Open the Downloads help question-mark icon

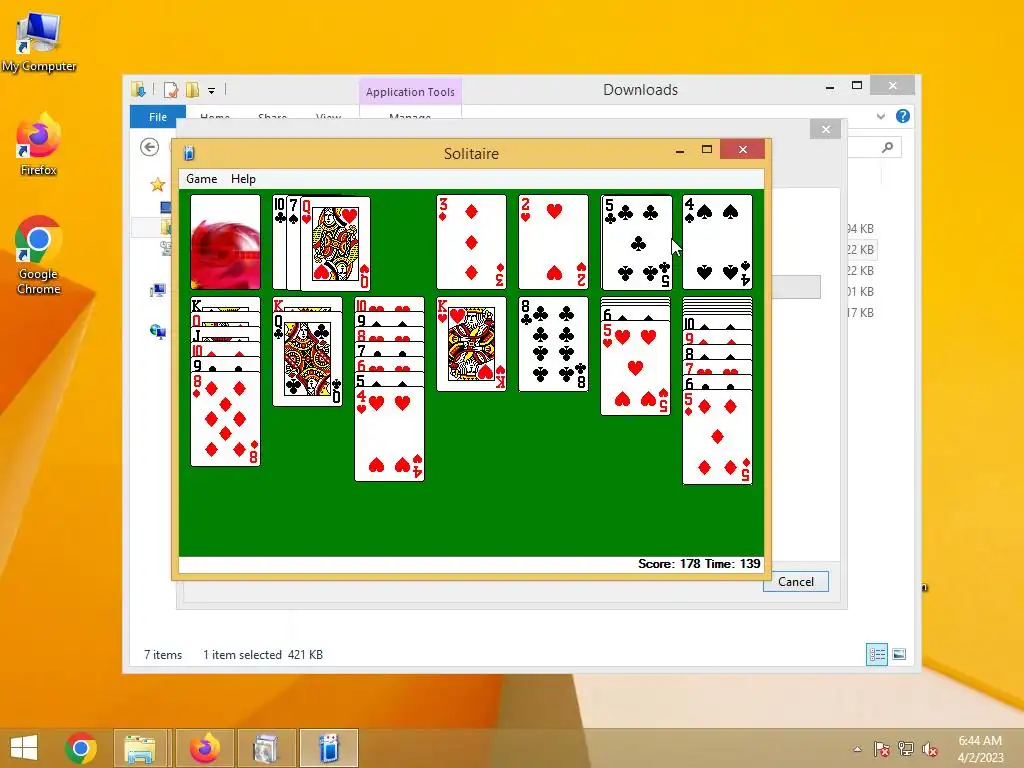(903, 116)
